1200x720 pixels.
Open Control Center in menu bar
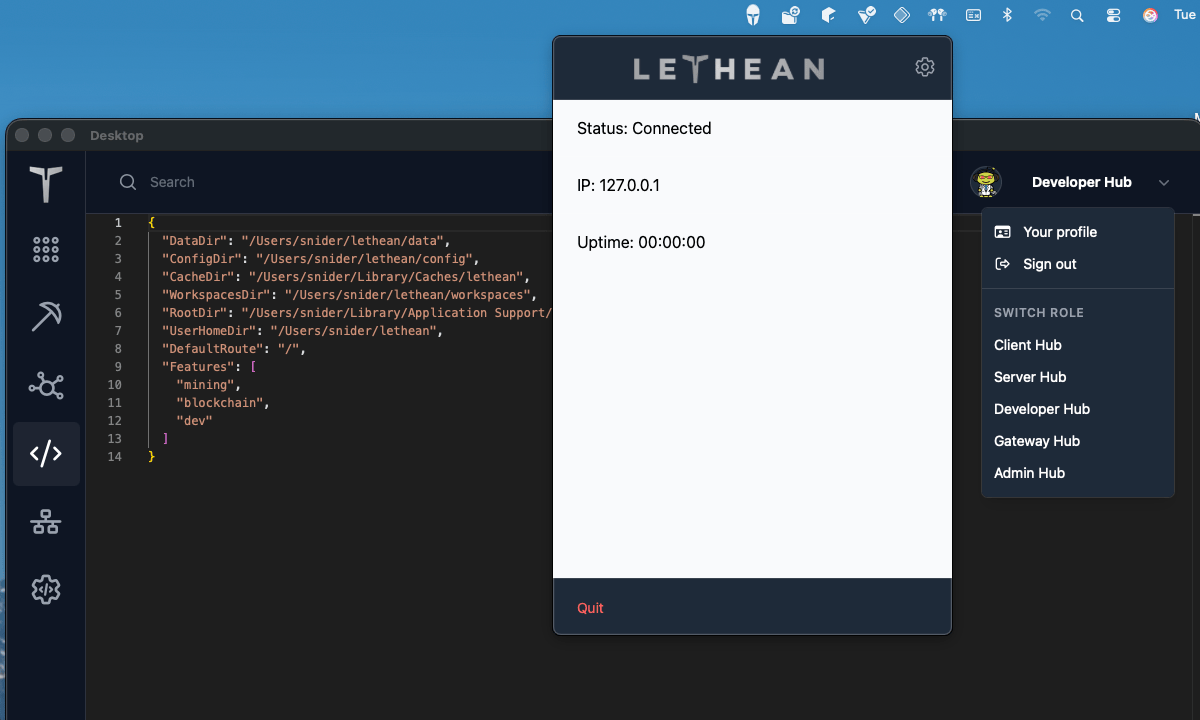(1114, 15)
